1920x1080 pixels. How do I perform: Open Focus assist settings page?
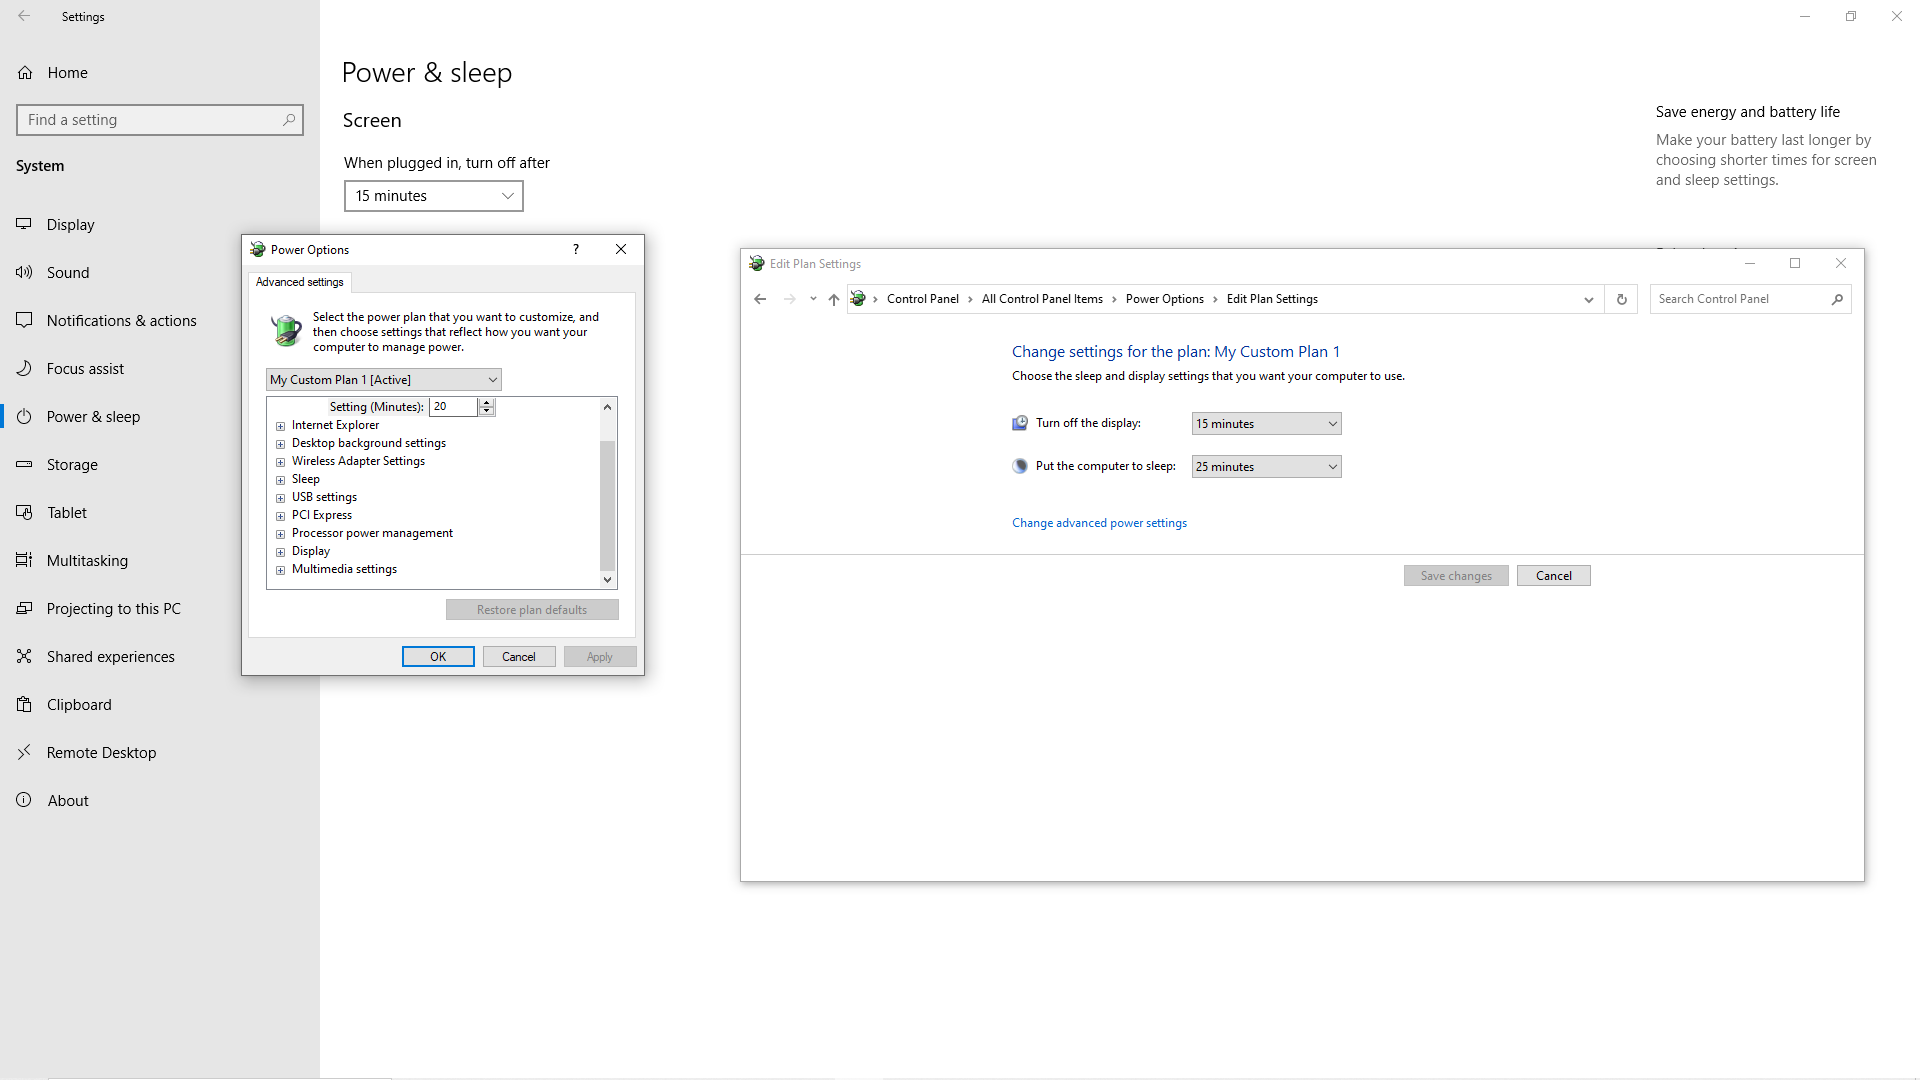point(85,369)
